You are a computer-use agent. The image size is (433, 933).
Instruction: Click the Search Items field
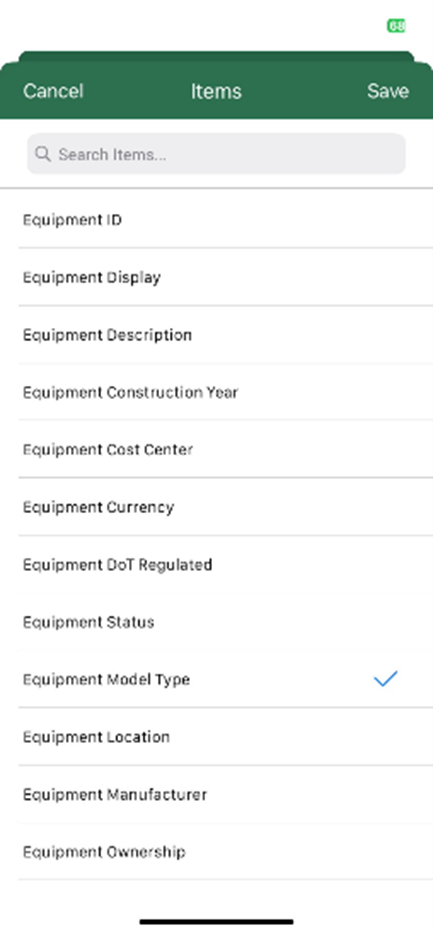(216, 154)
